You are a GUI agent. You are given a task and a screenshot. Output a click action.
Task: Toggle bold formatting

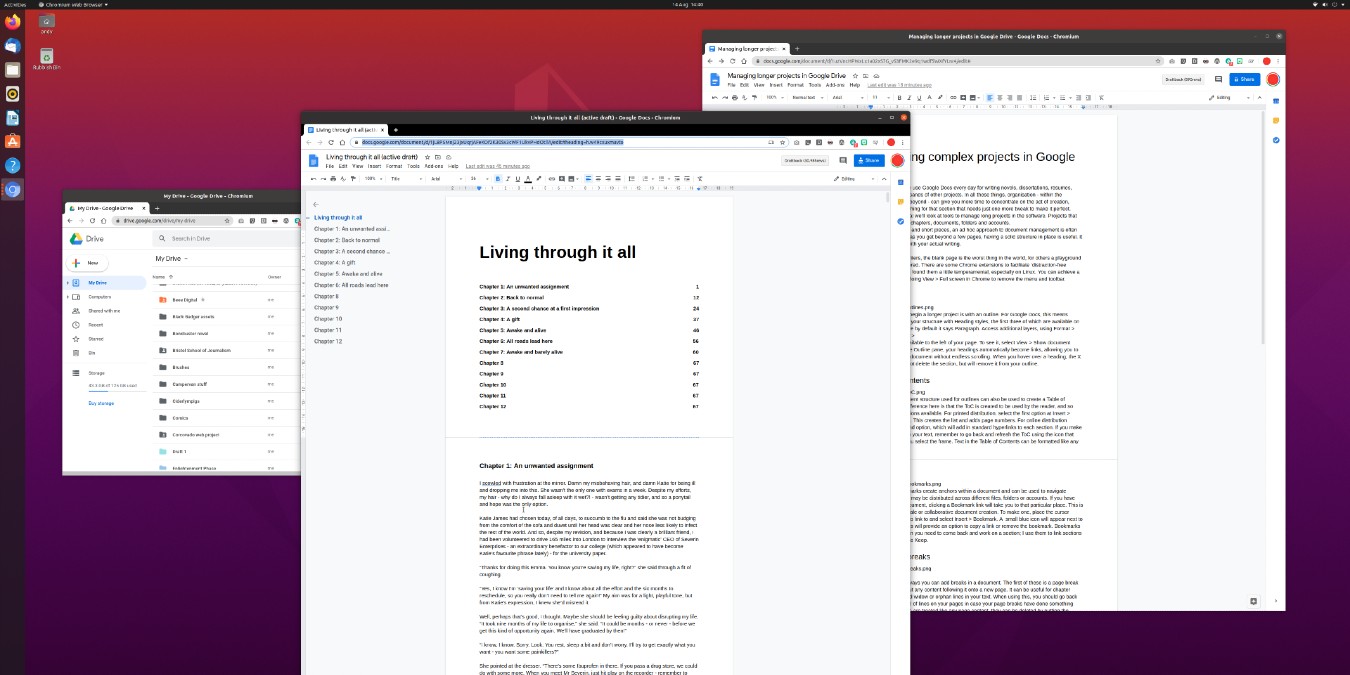click(x=498, y=179)
